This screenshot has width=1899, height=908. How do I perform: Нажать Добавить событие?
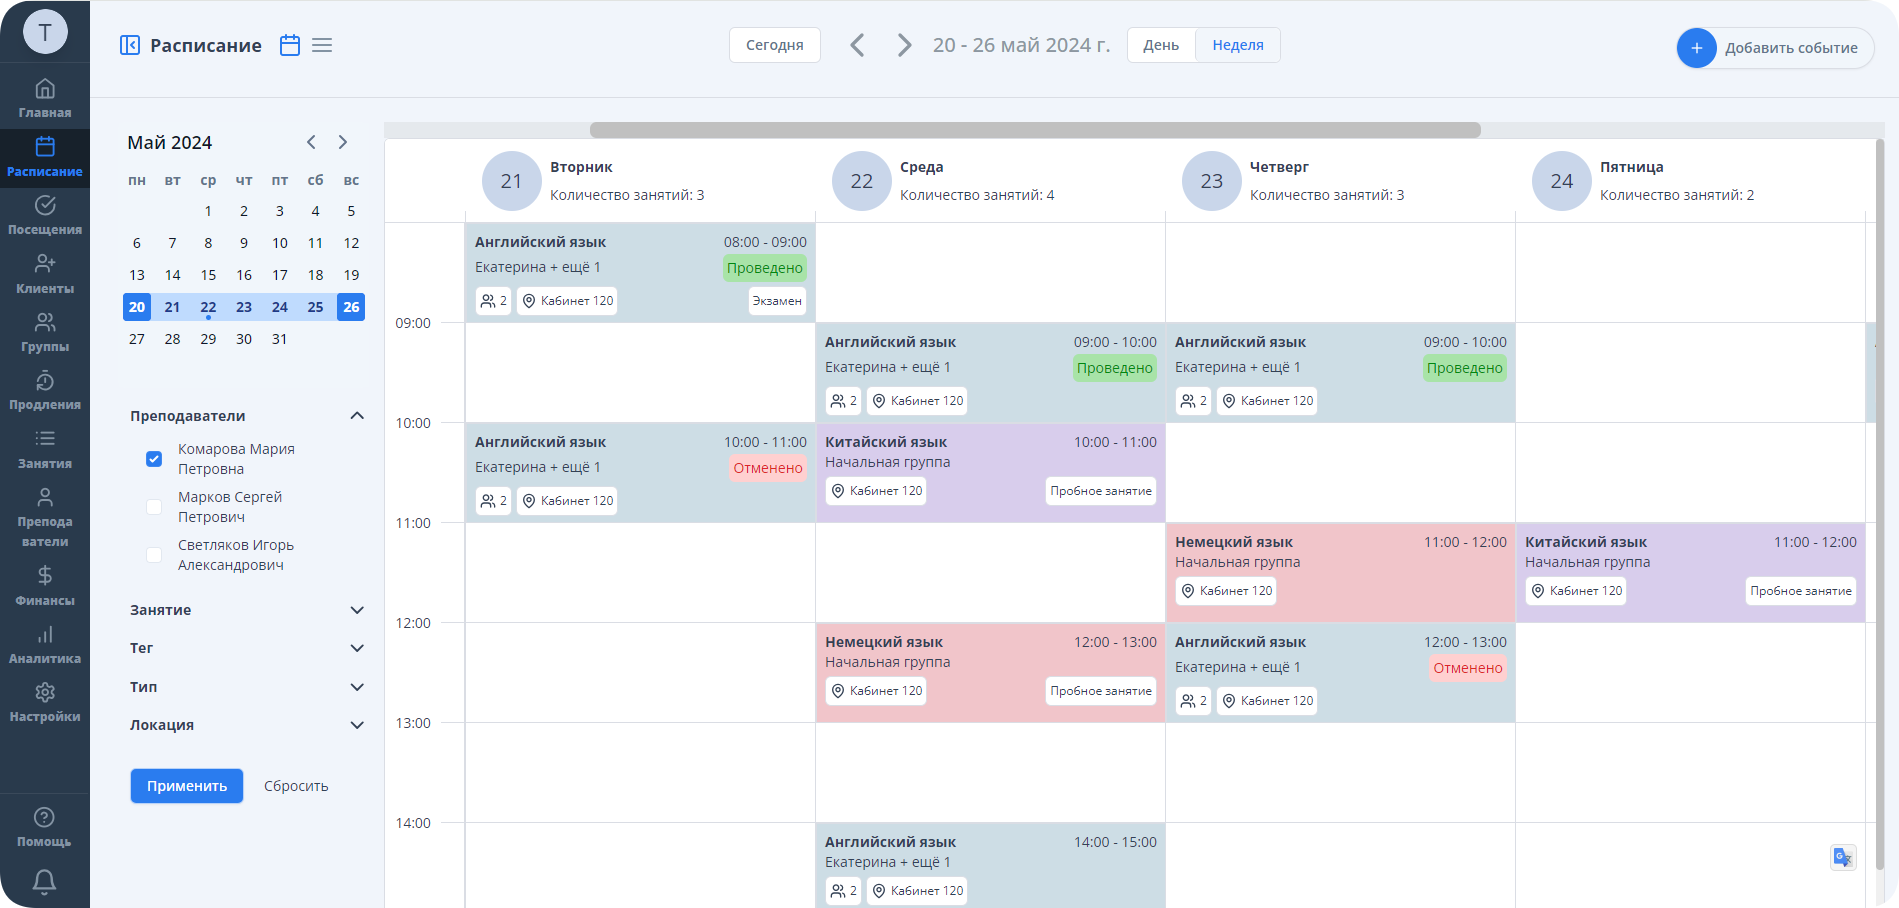point(1775,47)
